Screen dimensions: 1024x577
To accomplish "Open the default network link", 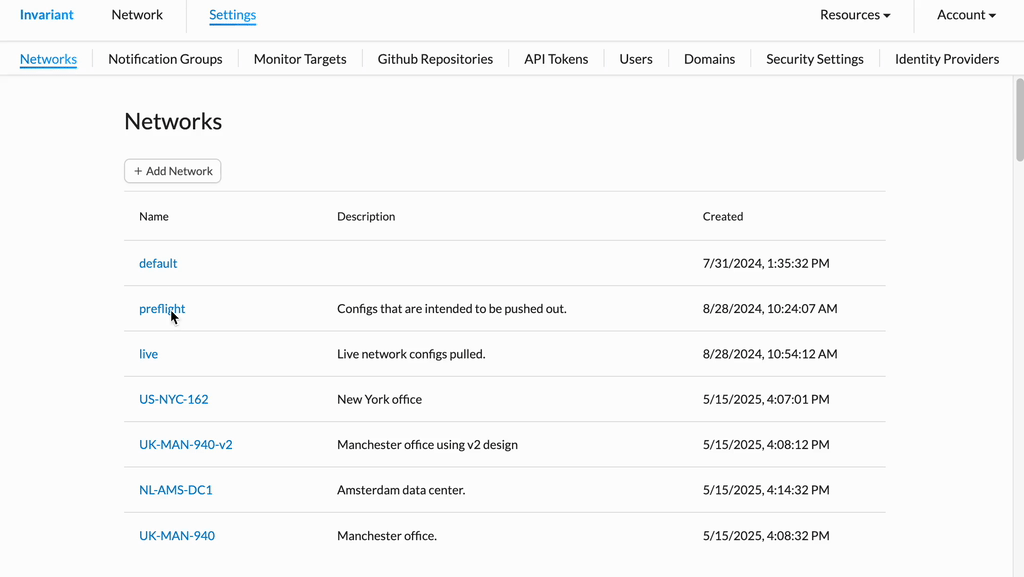I will (x=158, y=263).
